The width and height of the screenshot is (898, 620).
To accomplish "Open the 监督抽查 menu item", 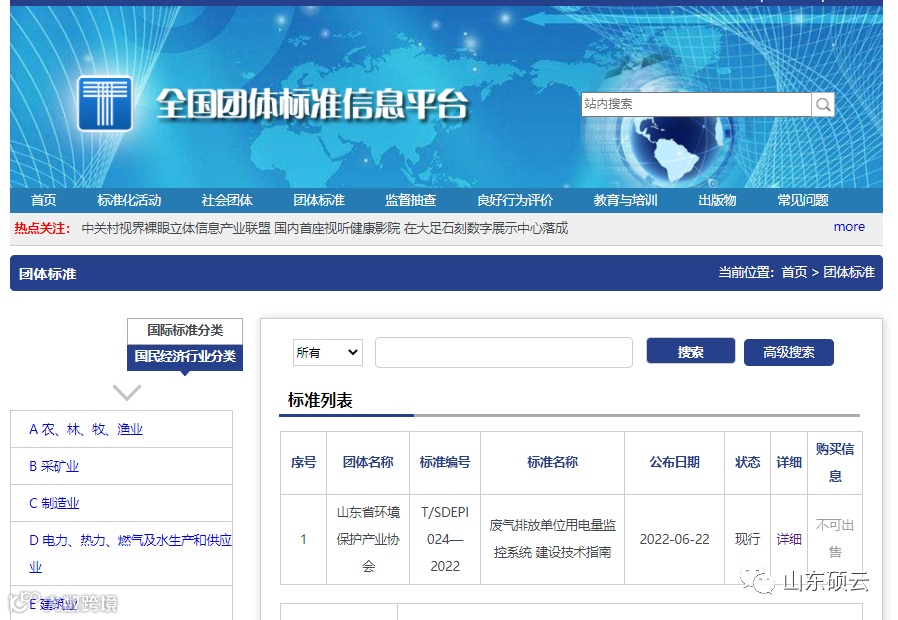I will coord(411,200).
